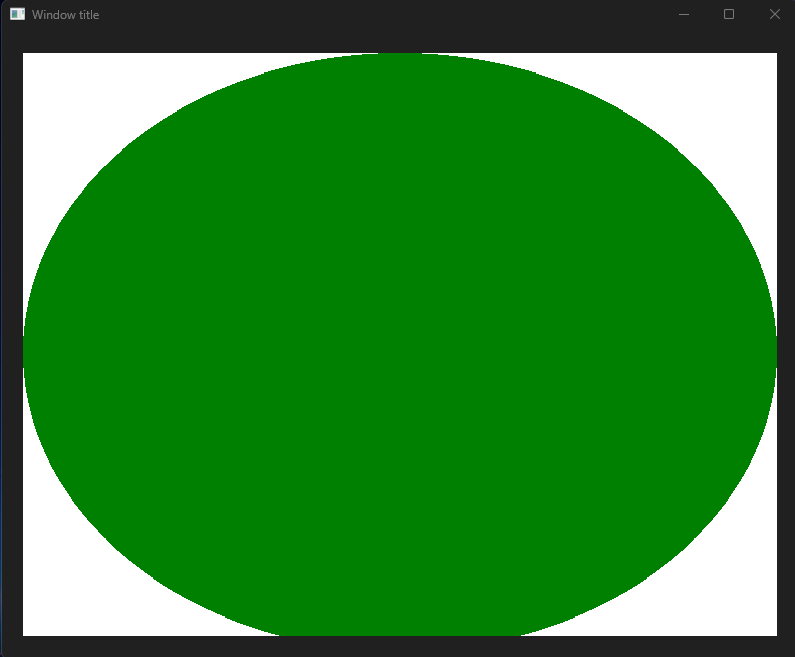Image resolution: width=795 pixels, height=657 pixels.
Task: Click the dark margin right of the canvas
Action: click(x=785, y=345)
